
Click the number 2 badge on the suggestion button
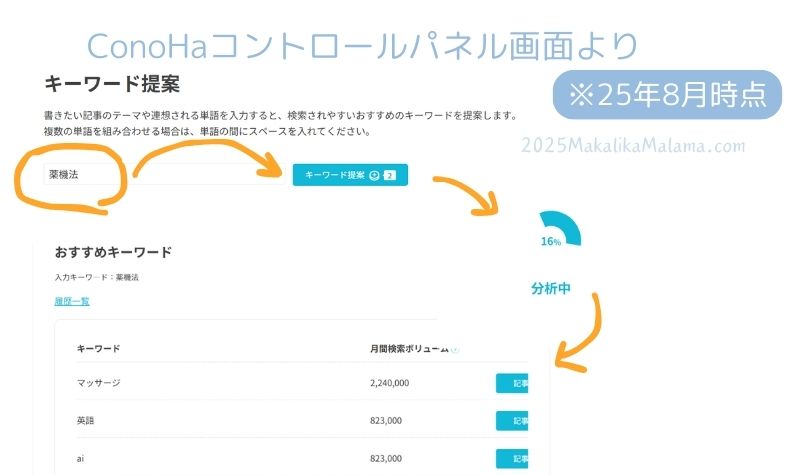390,175
